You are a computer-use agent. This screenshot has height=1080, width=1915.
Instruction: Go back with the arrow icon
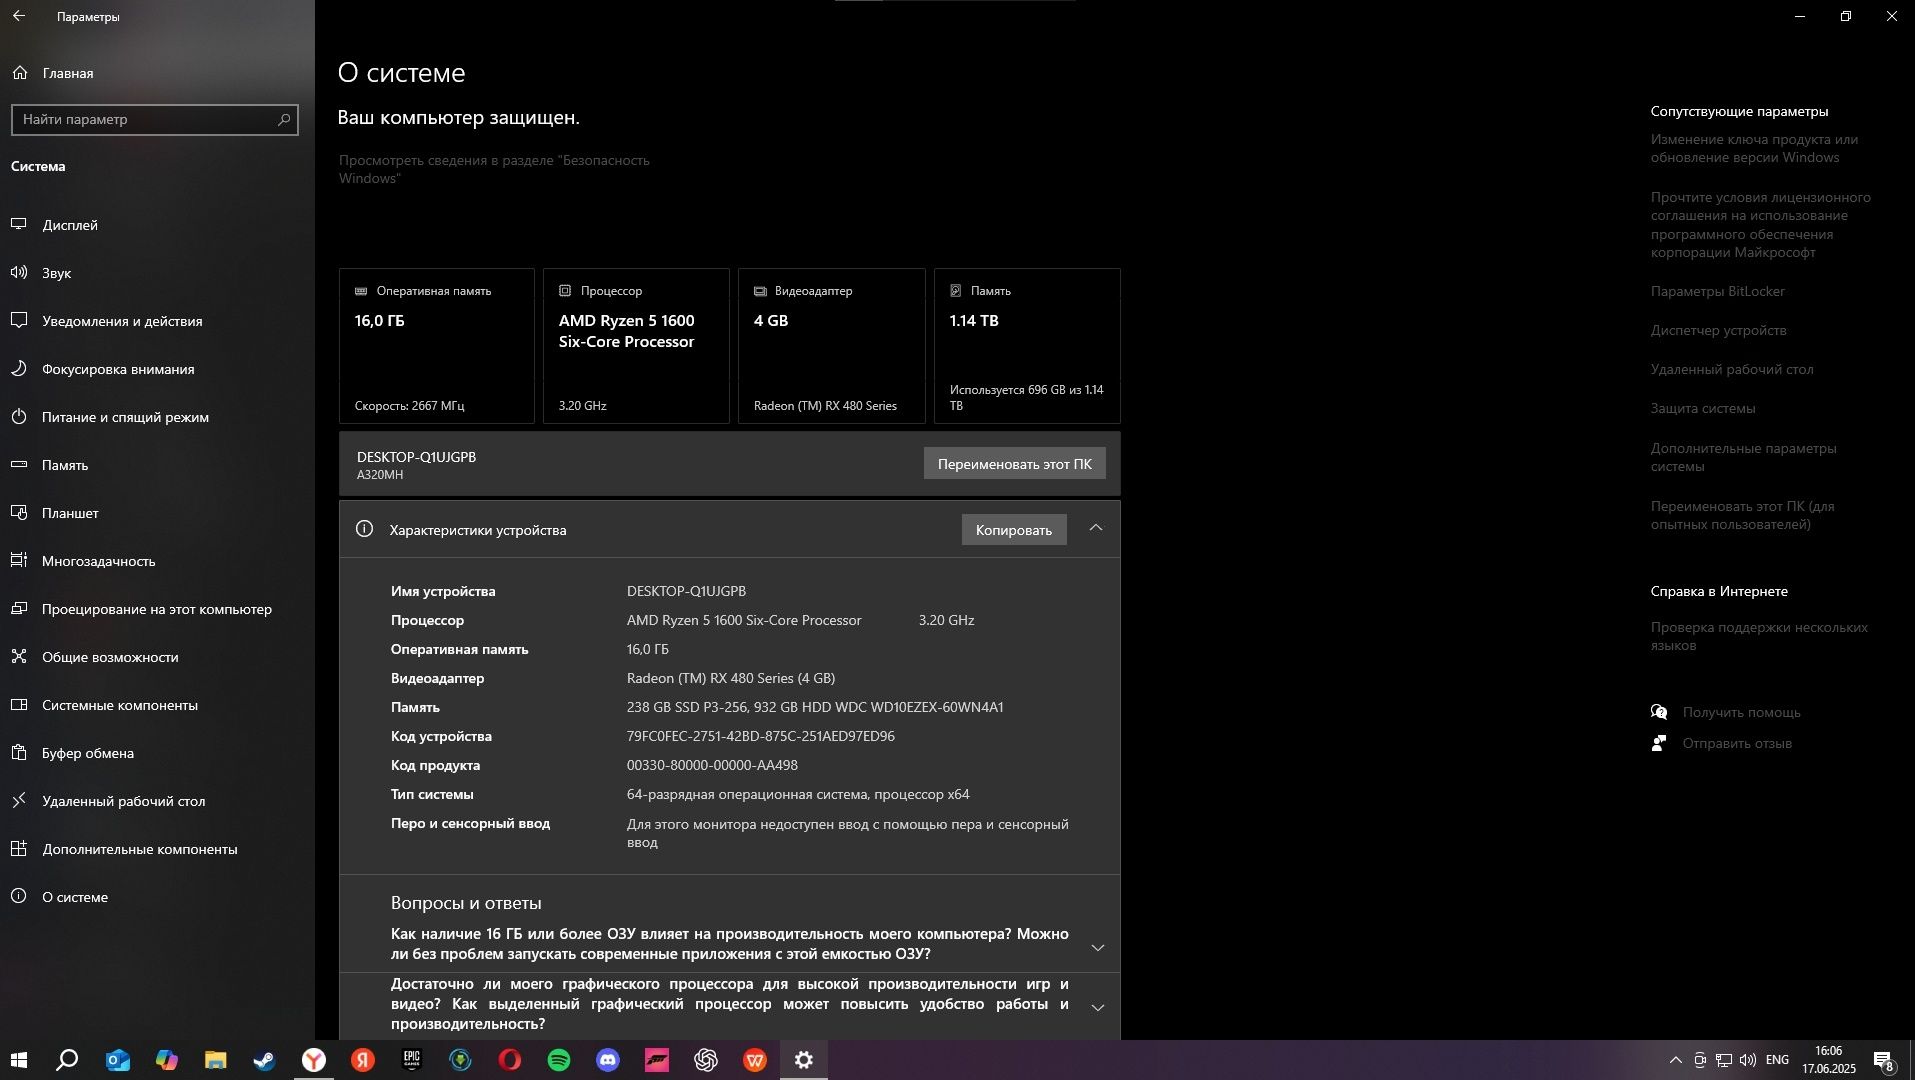pos(19,16)
